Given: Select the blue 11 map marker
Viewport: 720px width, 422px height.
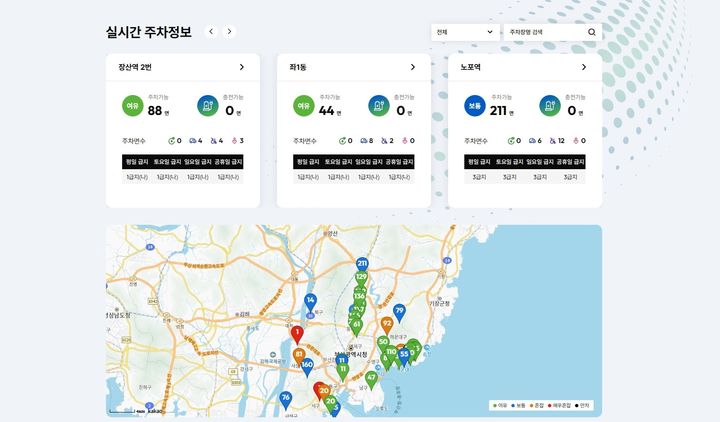Looking at the screenshot, I should click(x=341, y=361).
